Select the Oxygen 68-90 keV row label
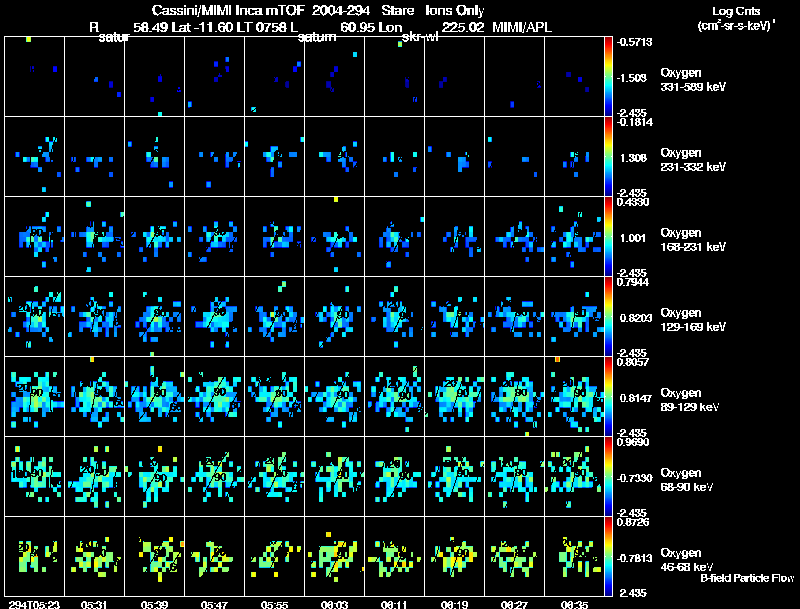Screen dimensions: 800x609 pyautogui.click(x=687, y=480)
